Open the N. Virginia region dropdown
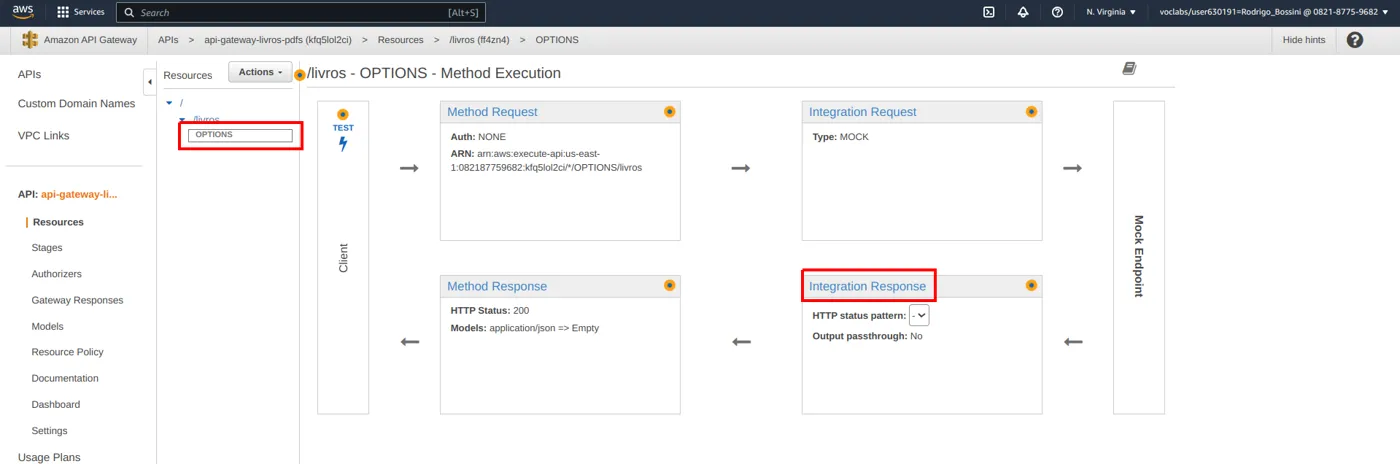 1111,12
